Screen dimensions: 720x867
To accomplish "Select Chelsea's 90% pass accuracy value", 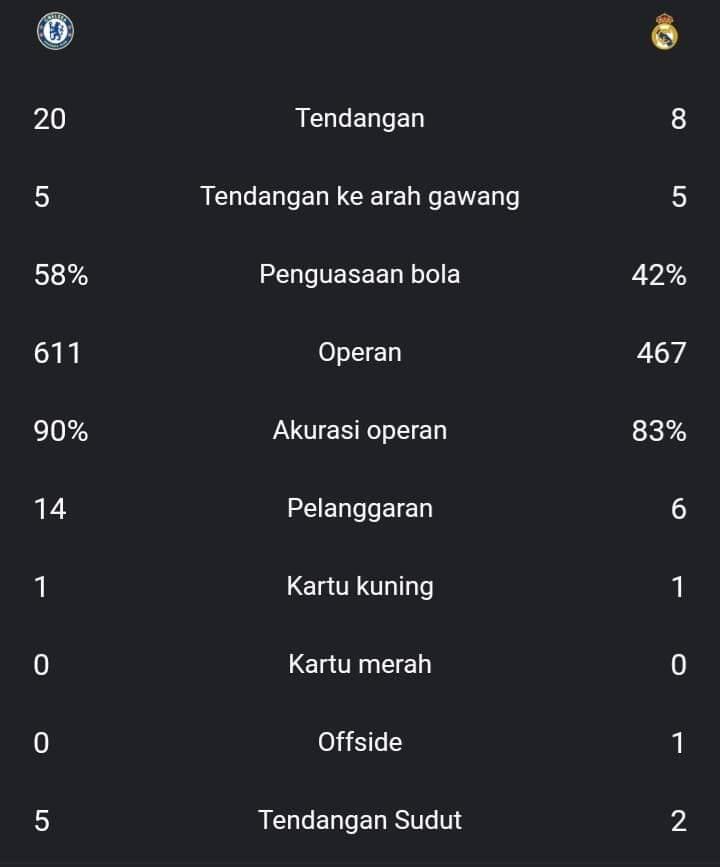I will [x=61, y=431].
